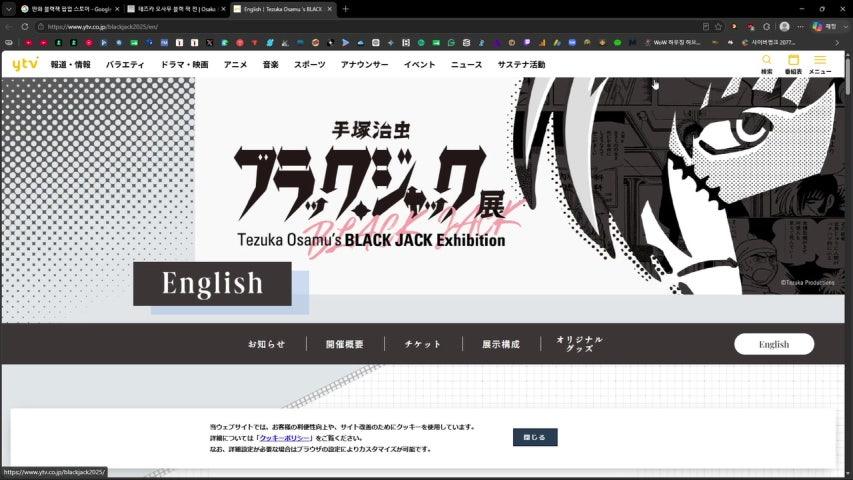Open a new tab with the plus icon

click(345, 9)
